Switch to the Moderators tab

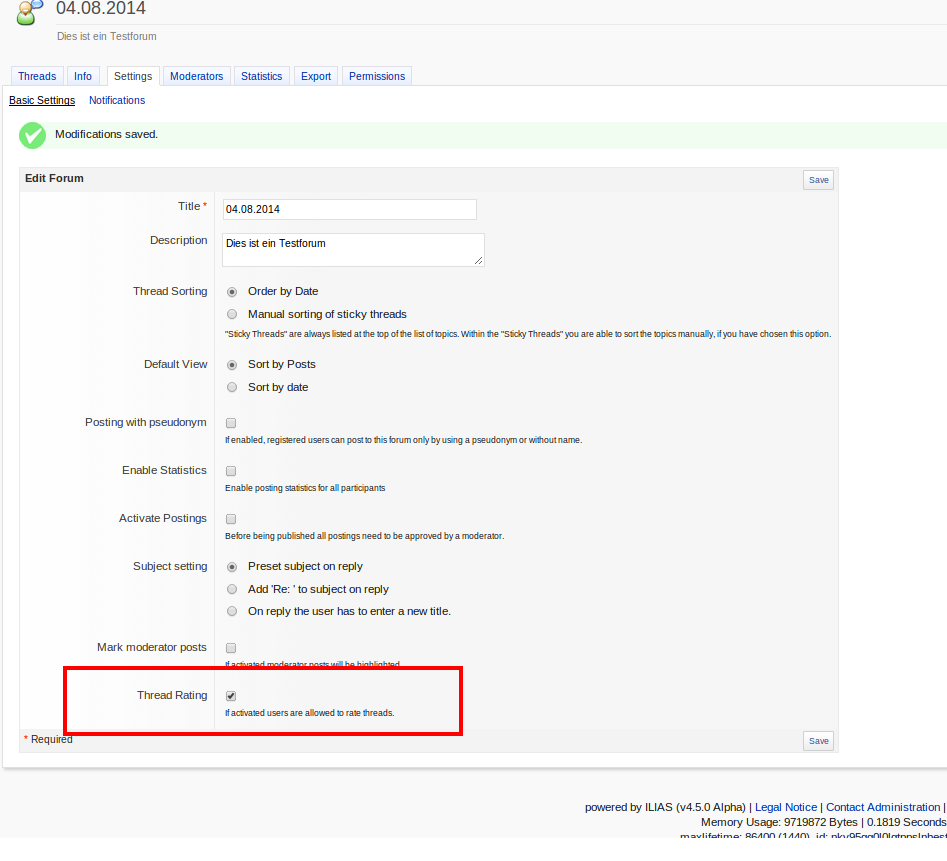[196, 76]
